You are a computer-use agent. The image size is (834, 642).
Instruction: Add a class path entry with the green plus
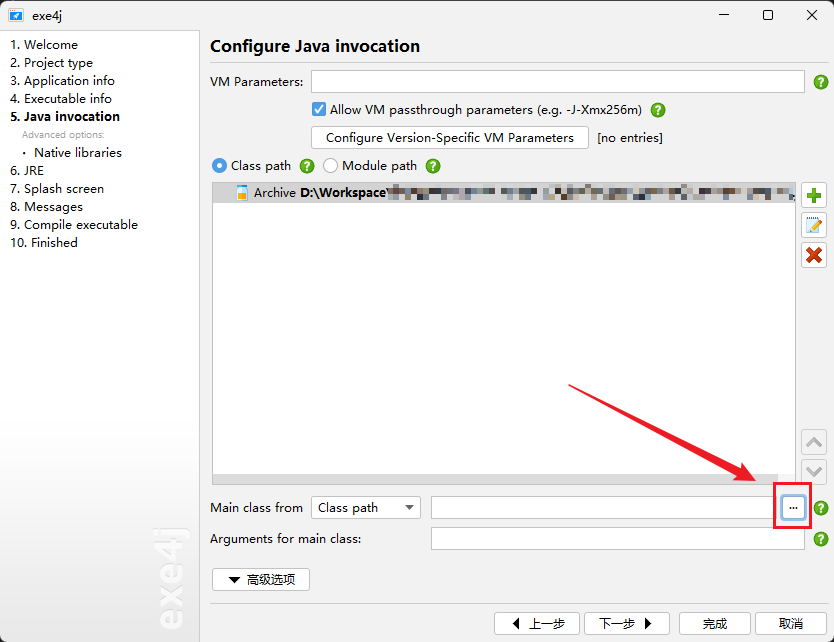point(814,196)
